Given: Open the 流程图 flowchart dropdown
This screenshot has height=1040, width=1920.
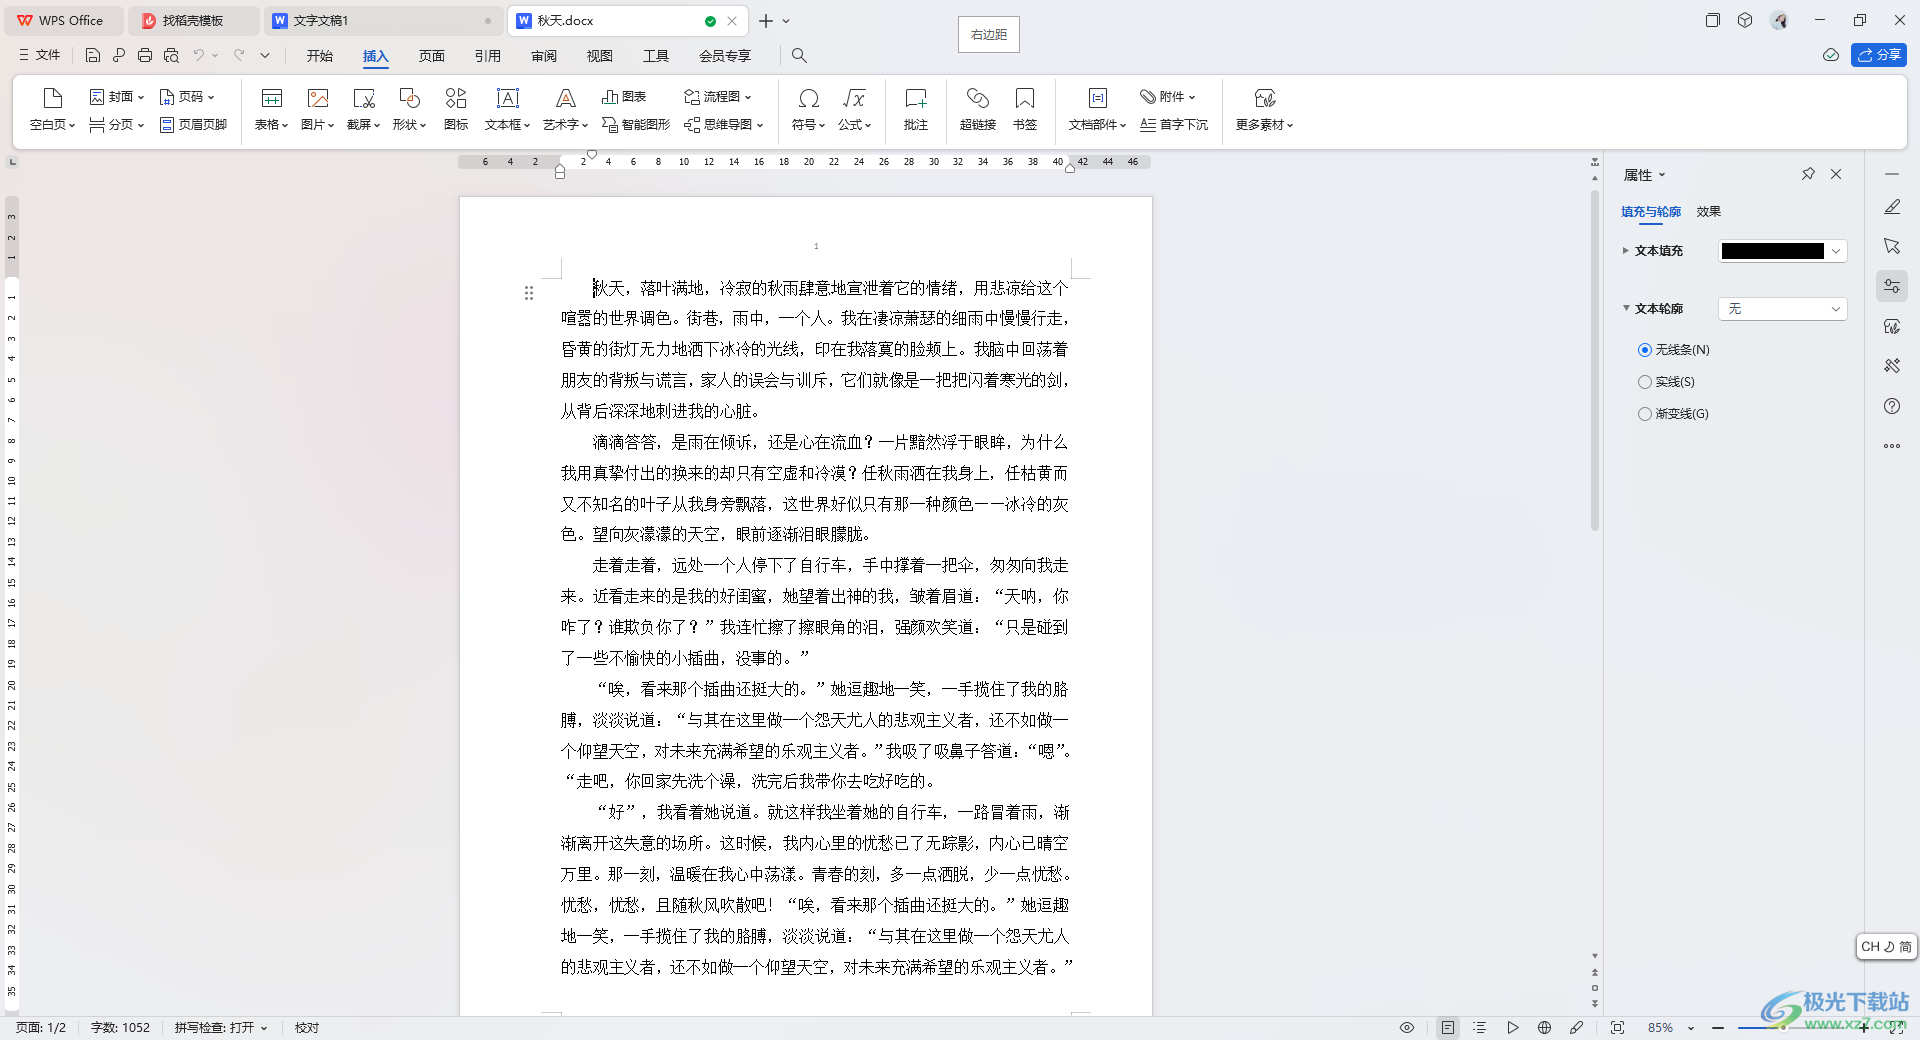Looking at the screenshot, I should 717,97.
